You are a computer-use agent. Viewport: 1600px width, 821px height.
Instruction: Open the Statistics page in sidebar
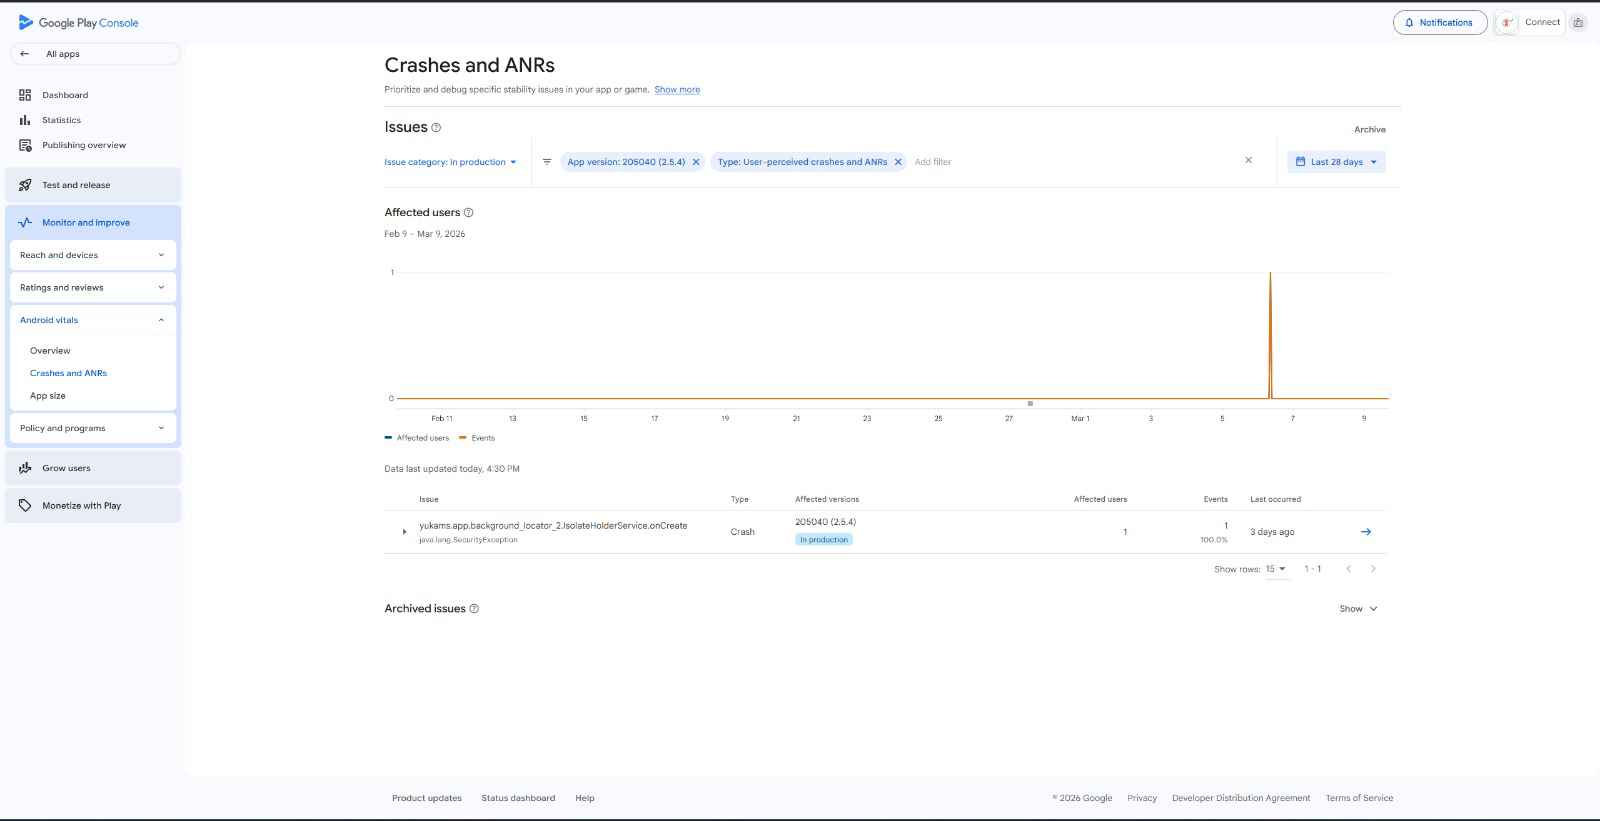point(61,120)
